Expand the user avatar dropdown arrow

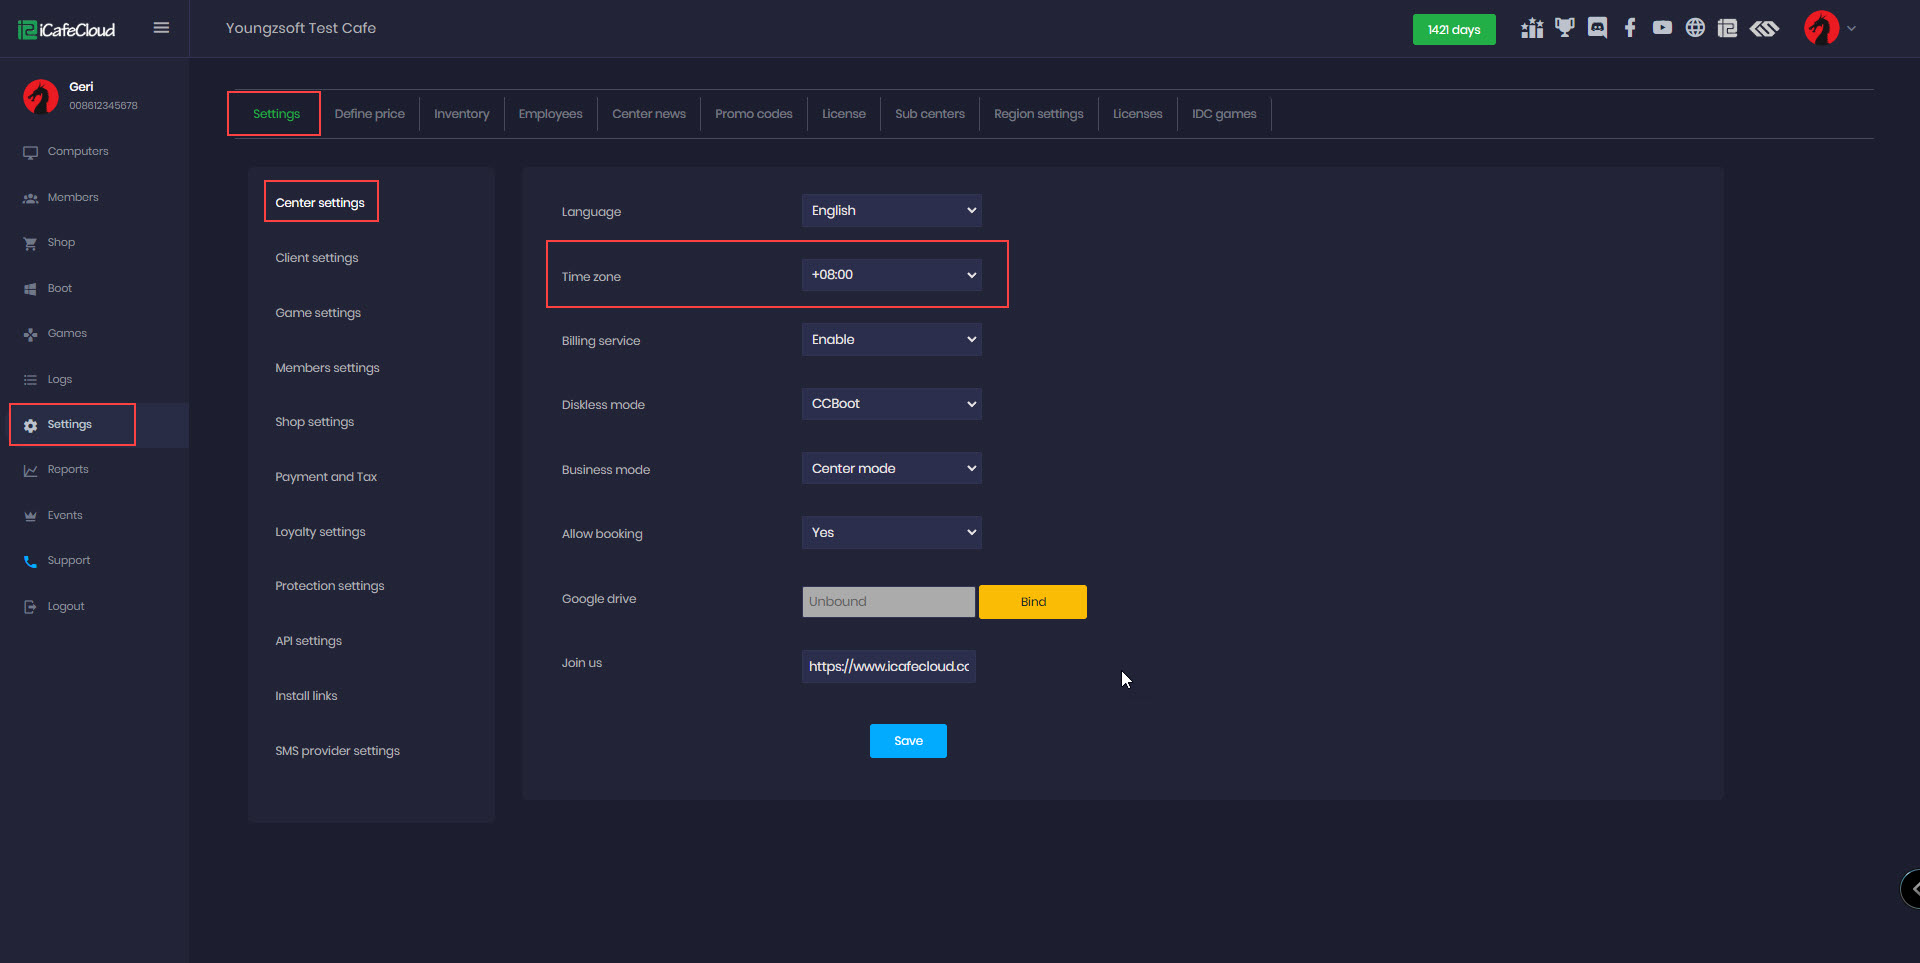click(x=1851, y=29)
